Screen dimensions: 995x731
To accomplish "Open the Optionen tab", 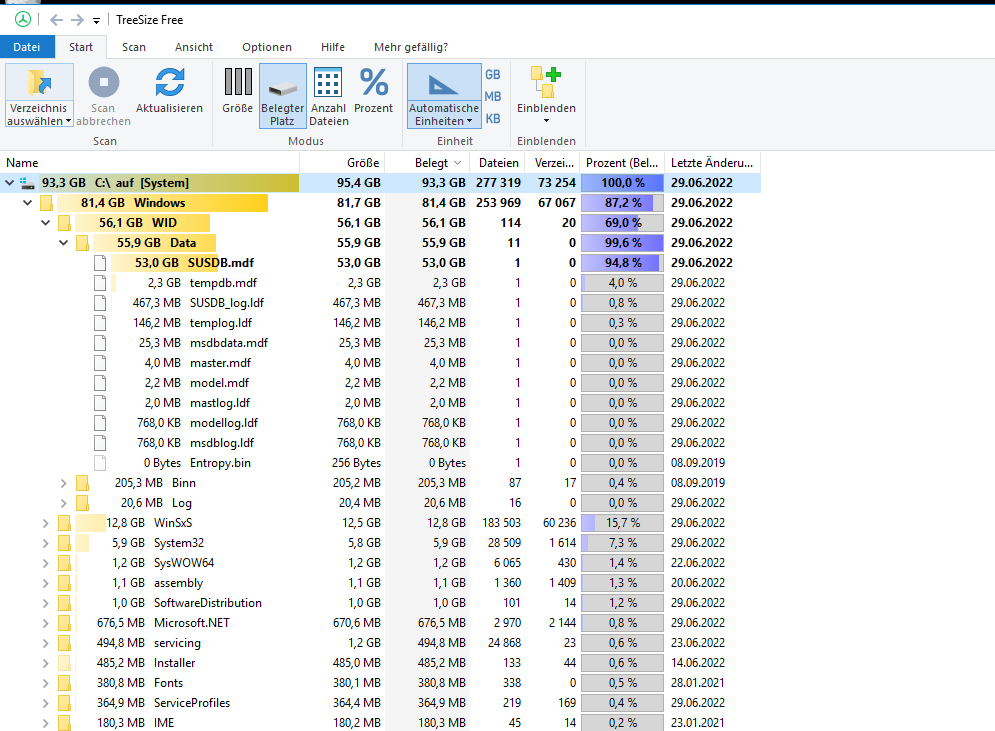I will [x=267, y=47].
